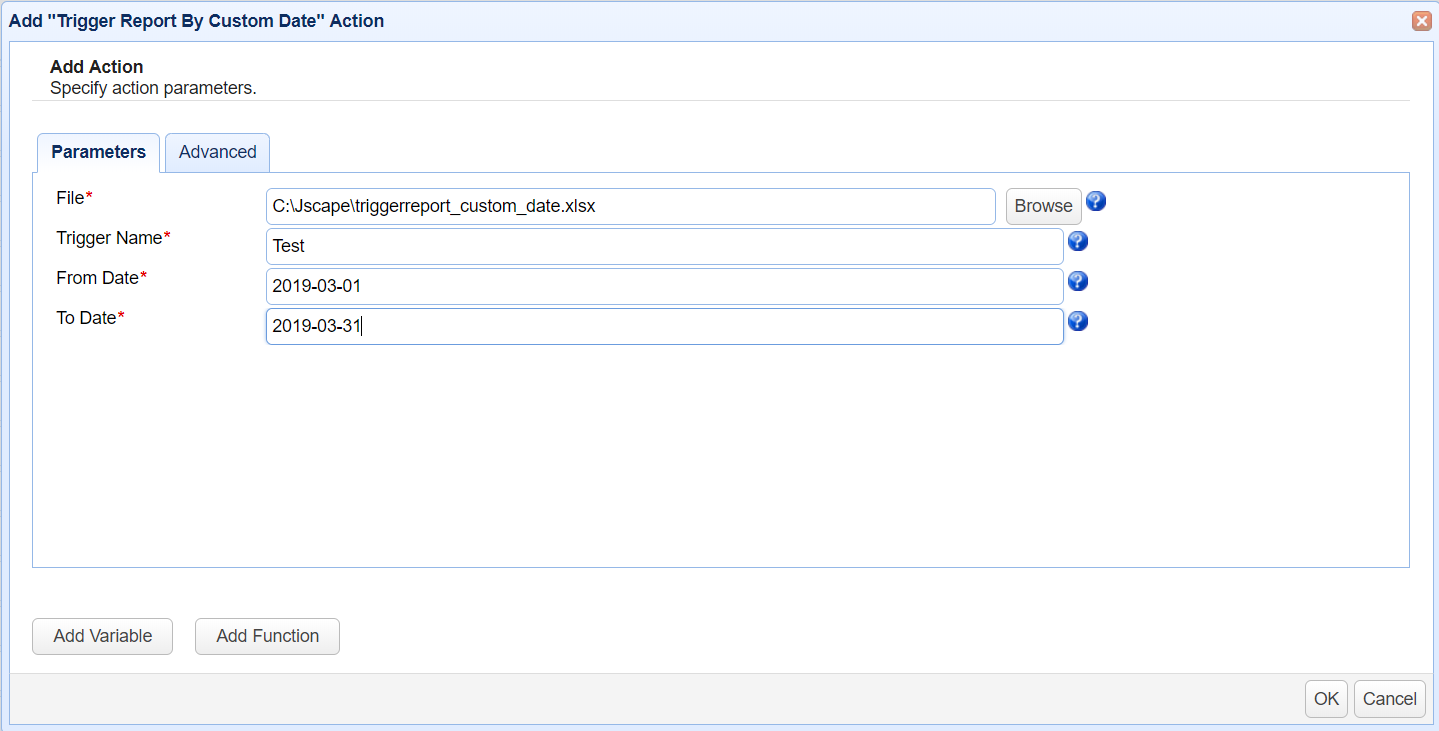Focus the File path input field
The width and height of the screenshot is (1439, 731).
[x=630, y=206]
